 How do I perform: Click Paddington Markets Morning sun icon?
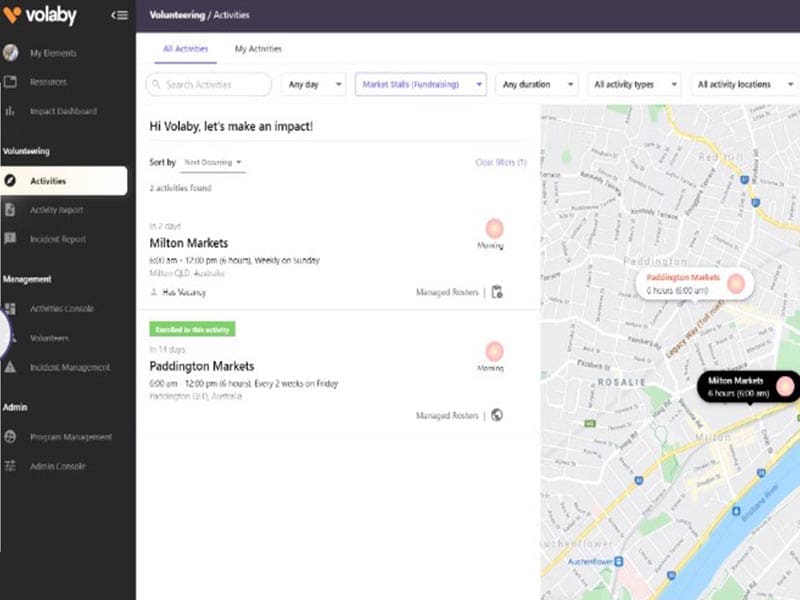pyautogui.click(x=494, y=351)
